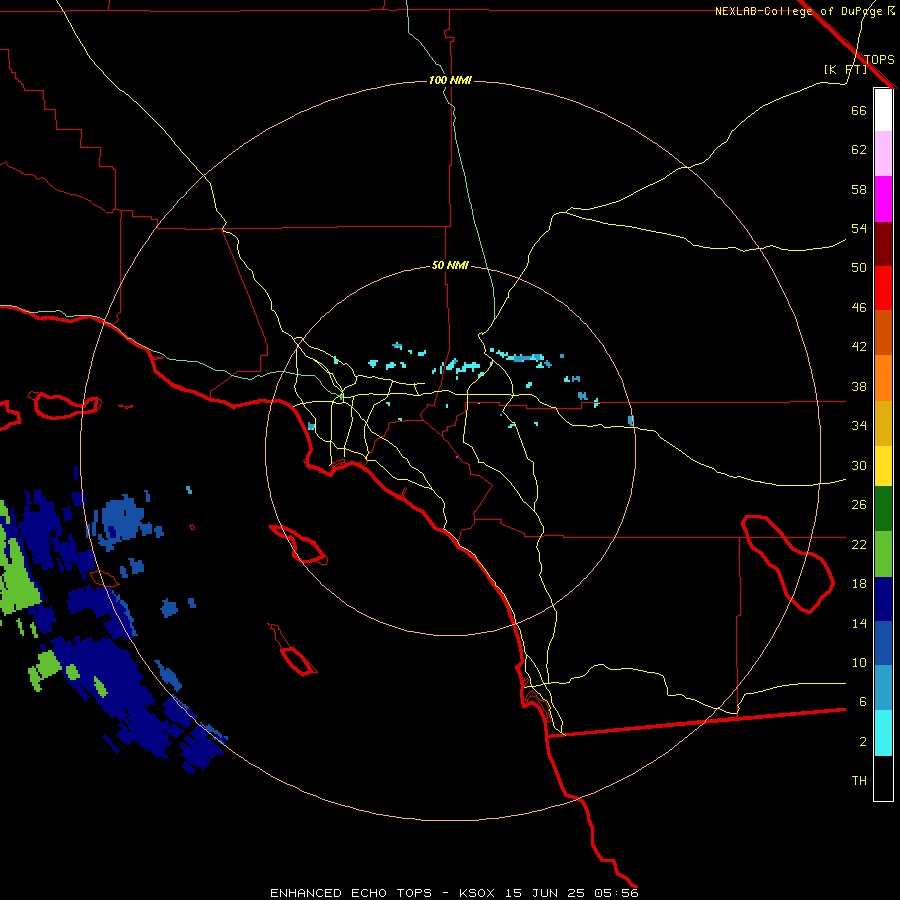900x900 pixels.
Task: Click the TH threshold legend label
Action: [859, 781]
